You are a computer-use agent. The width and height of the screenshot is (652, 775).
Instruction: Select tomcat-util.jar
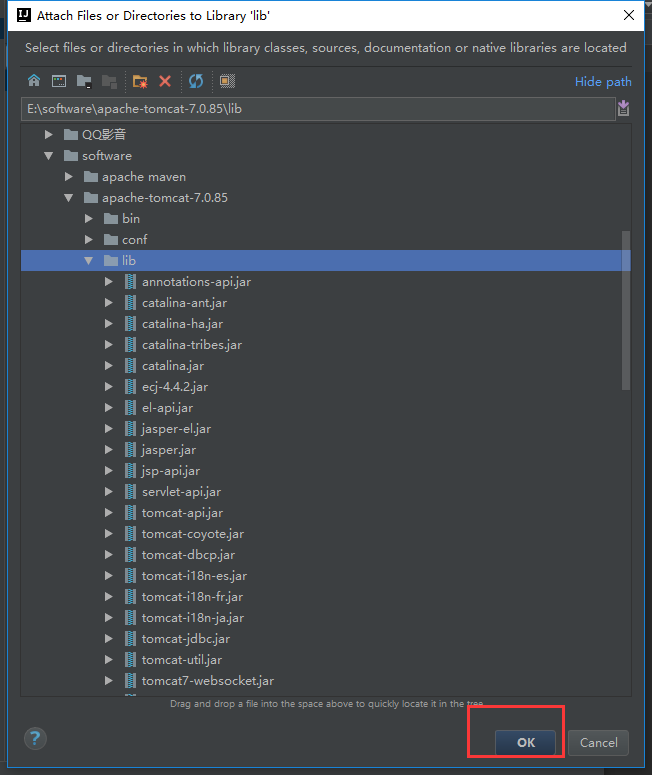coord(182,660)
